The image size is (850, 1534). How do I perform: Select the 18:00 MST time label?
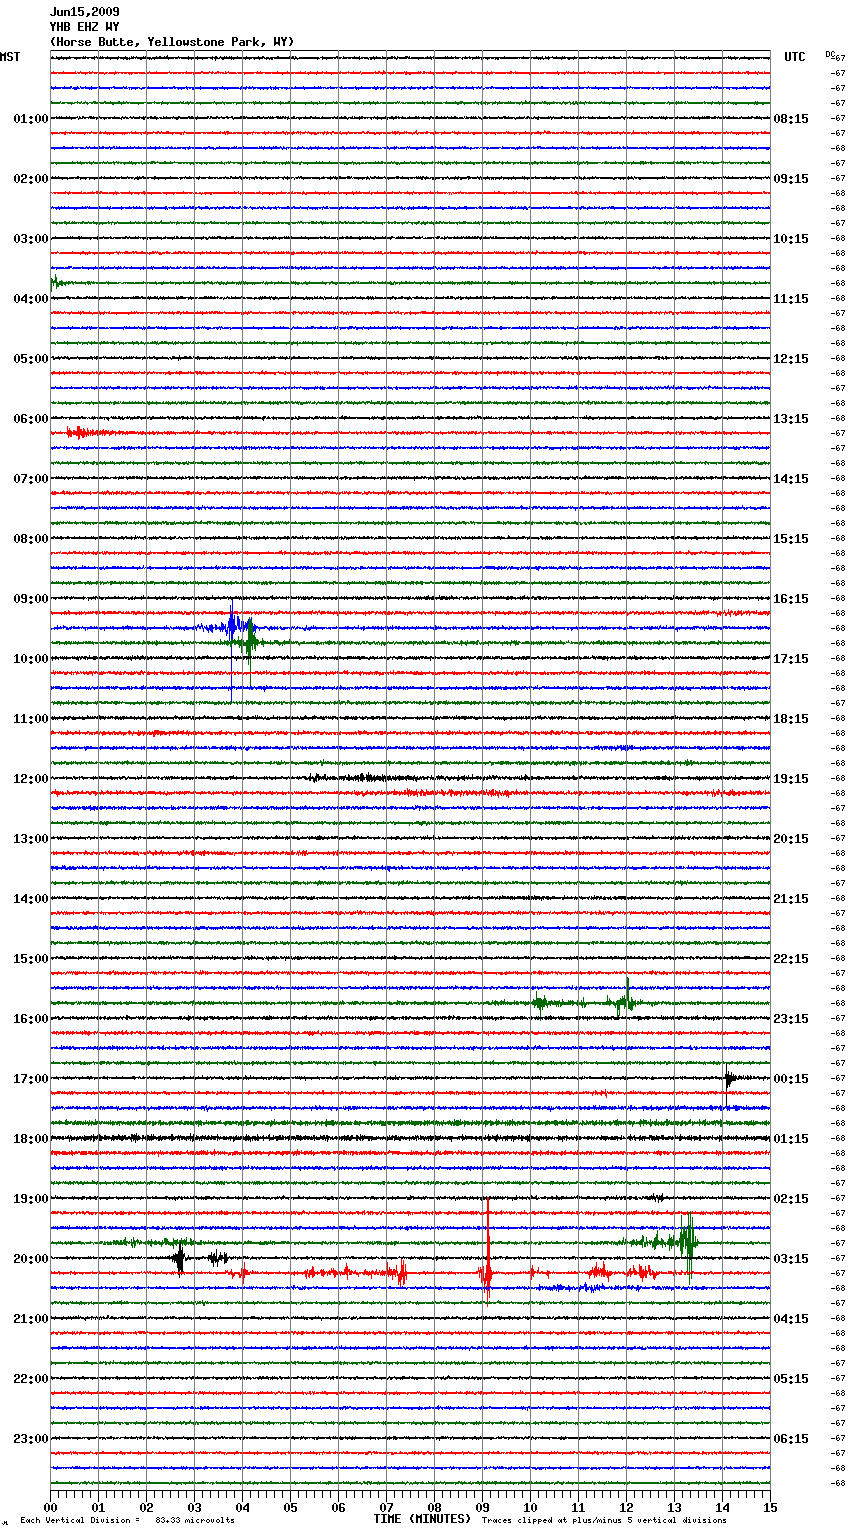31,1139
